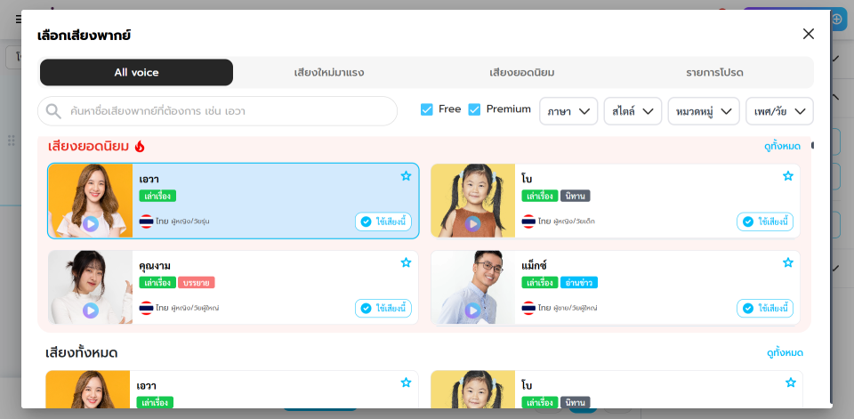
Task: Click the Thai flag on แม็กซ์ card
Action: [x=528, y=308]
